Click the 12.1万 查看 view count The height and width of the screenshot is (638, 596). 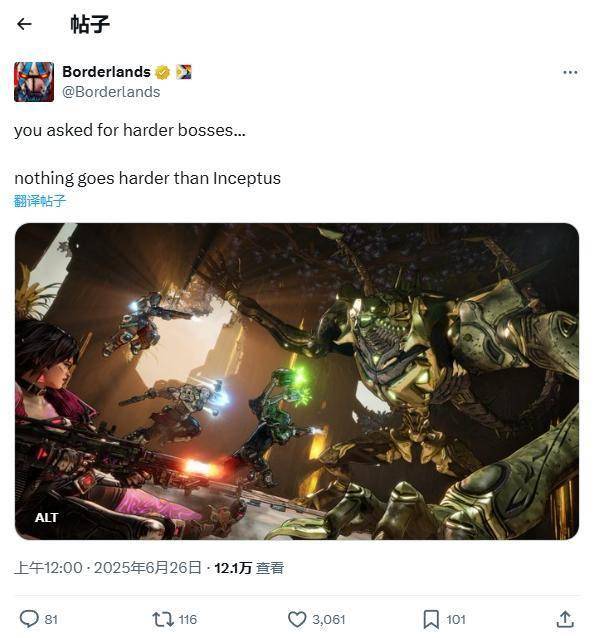click(249, 568)
